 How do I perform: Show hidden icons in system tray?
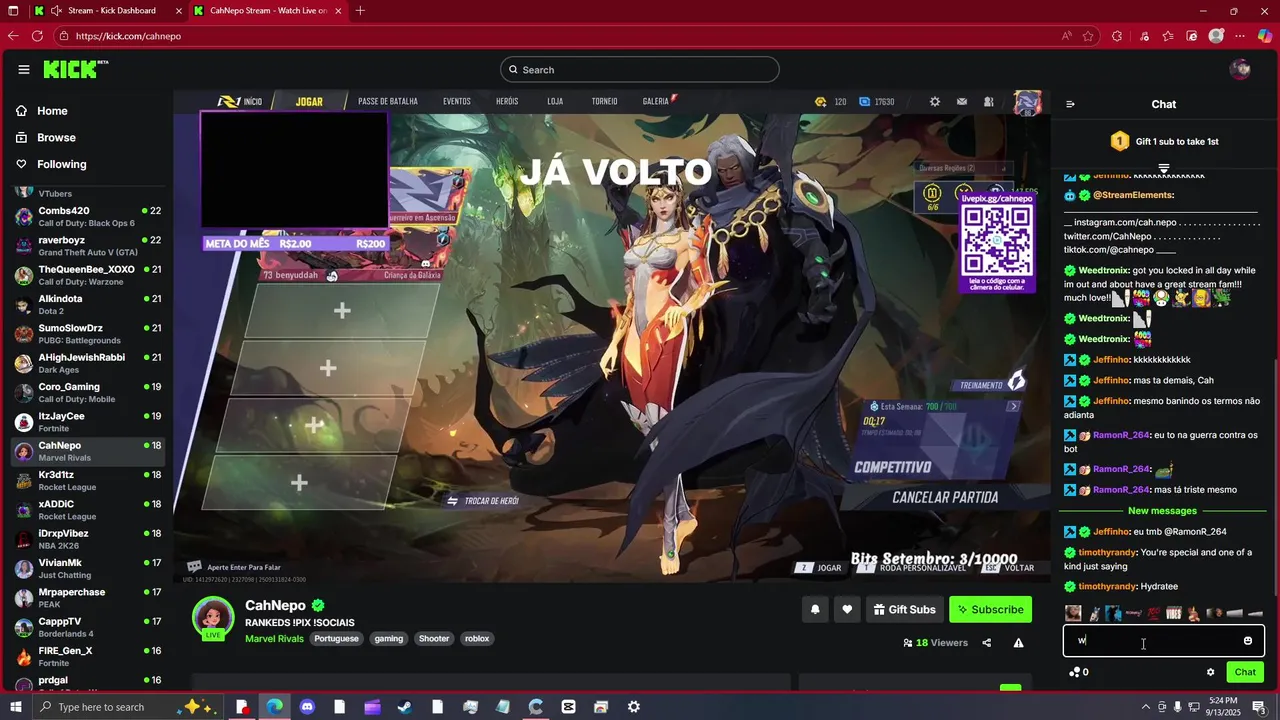[x=1145, y=707]
